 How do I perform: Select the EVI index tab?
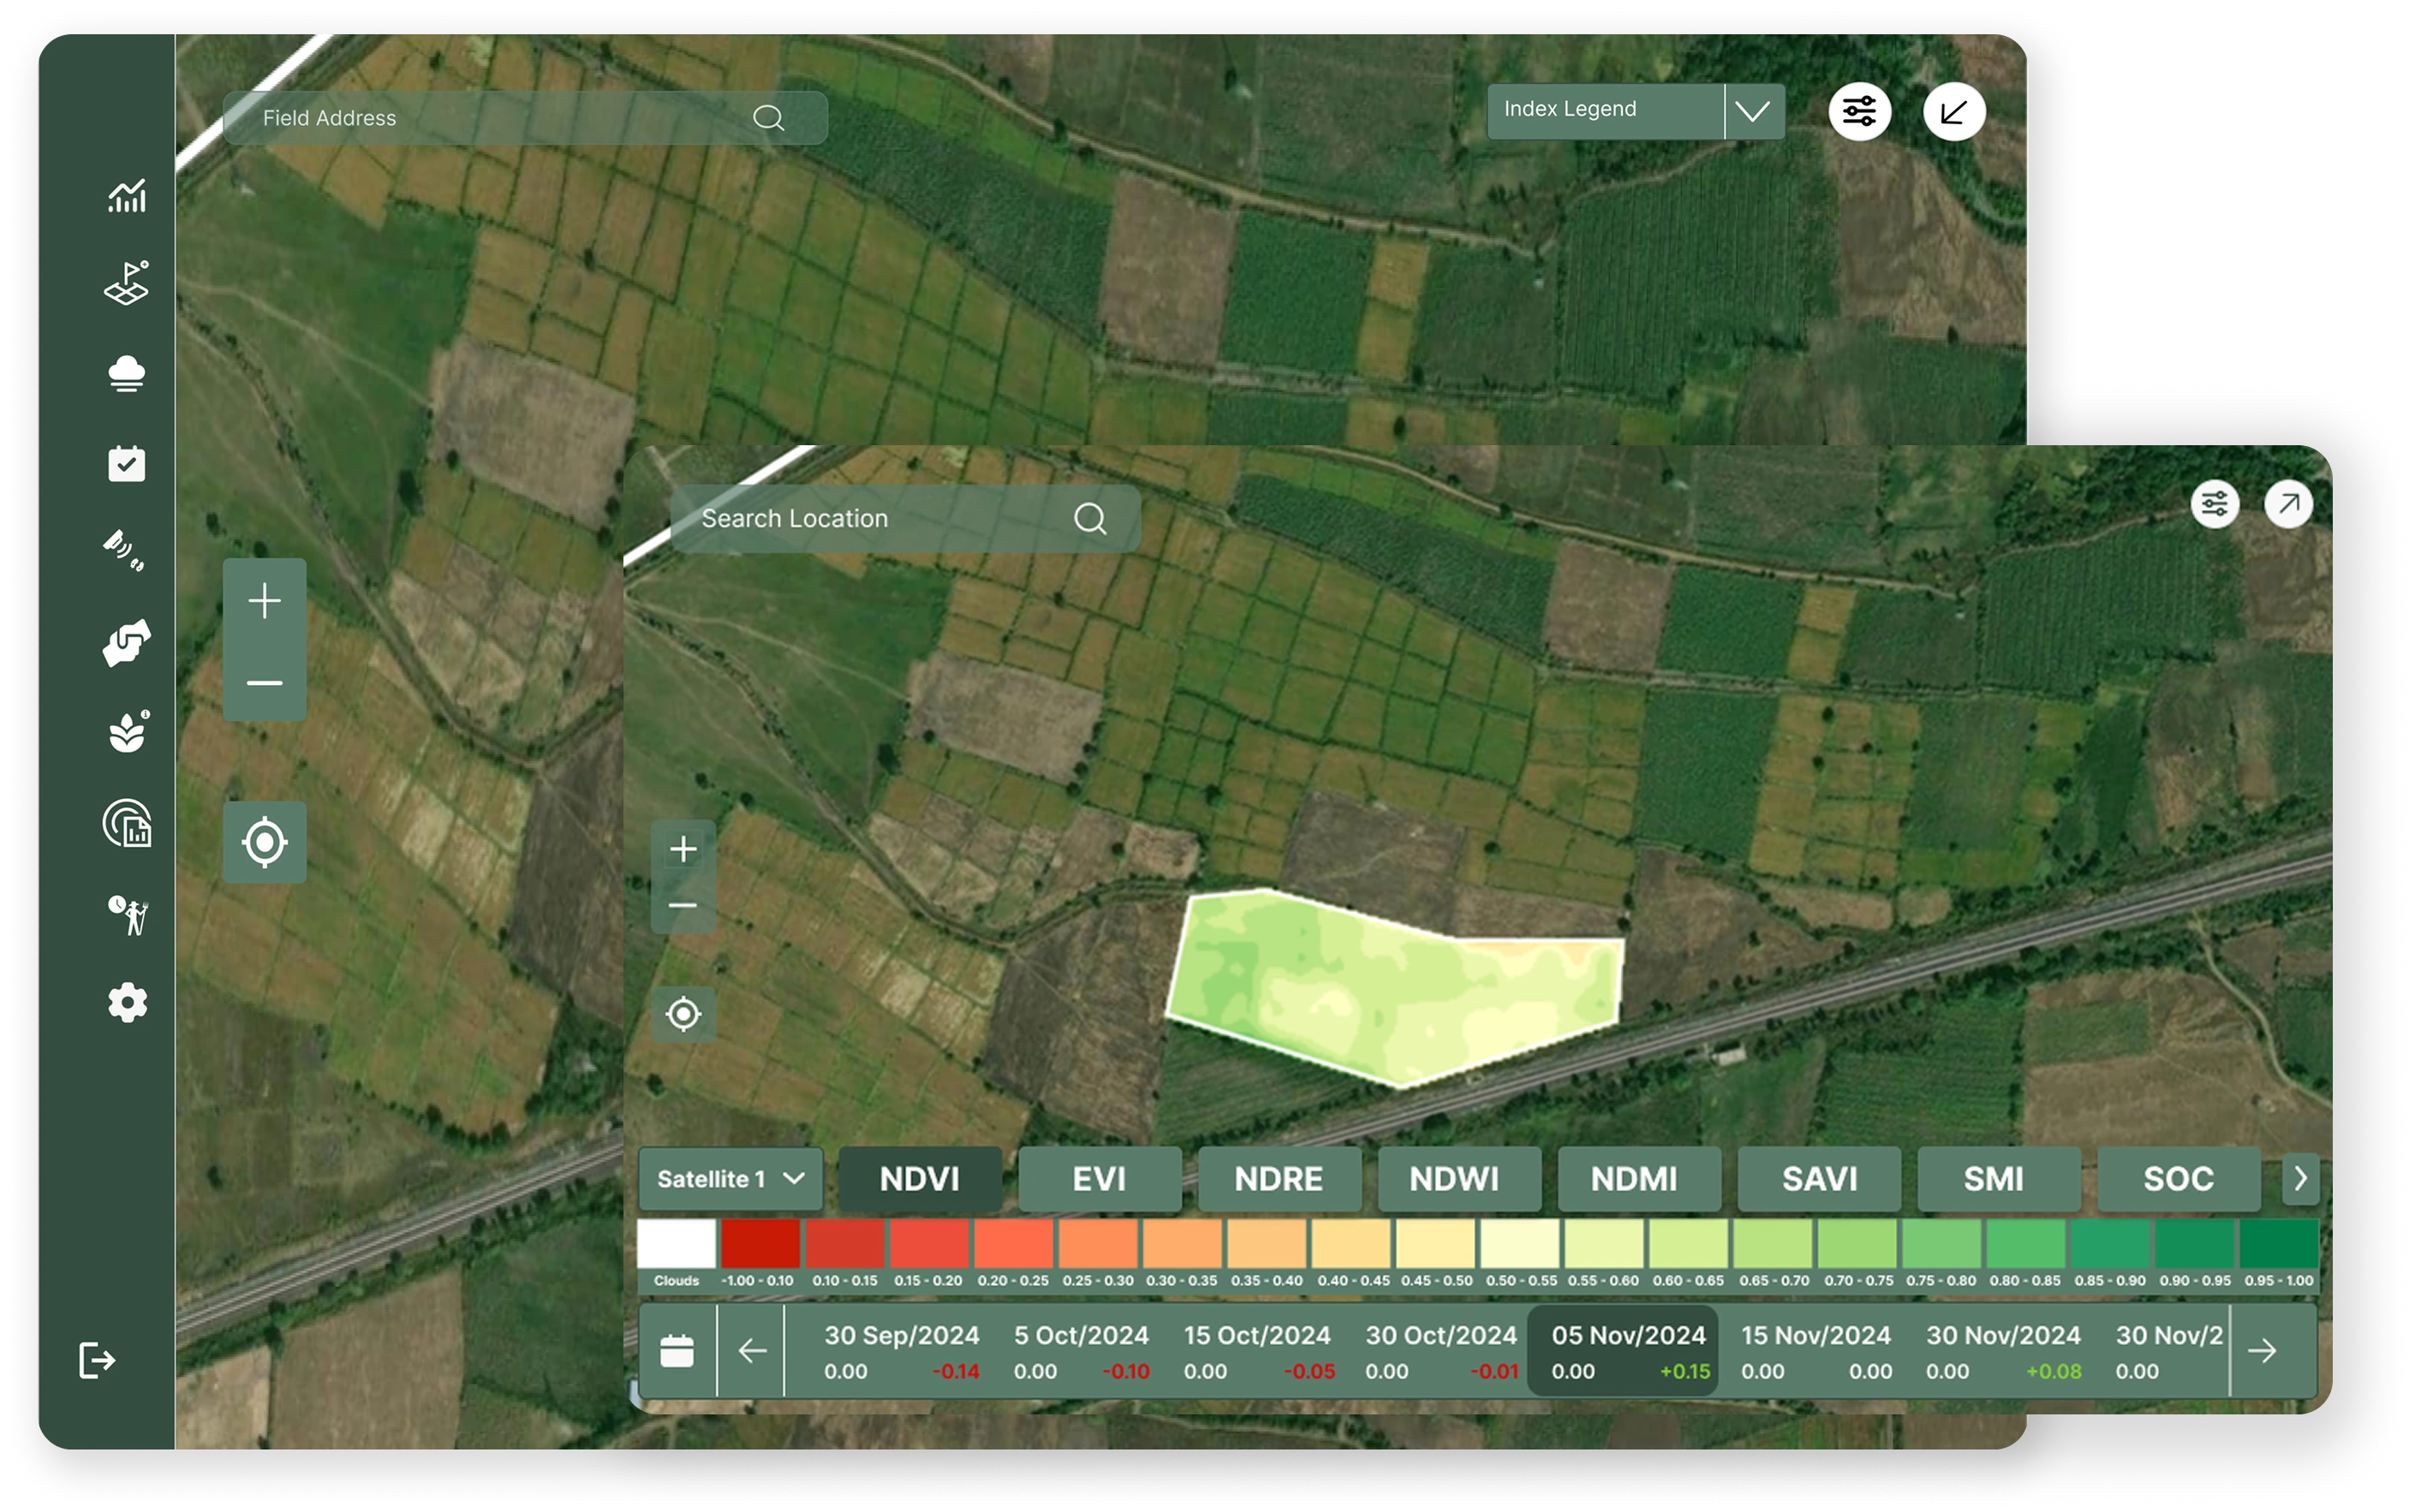(1099, 1179)
